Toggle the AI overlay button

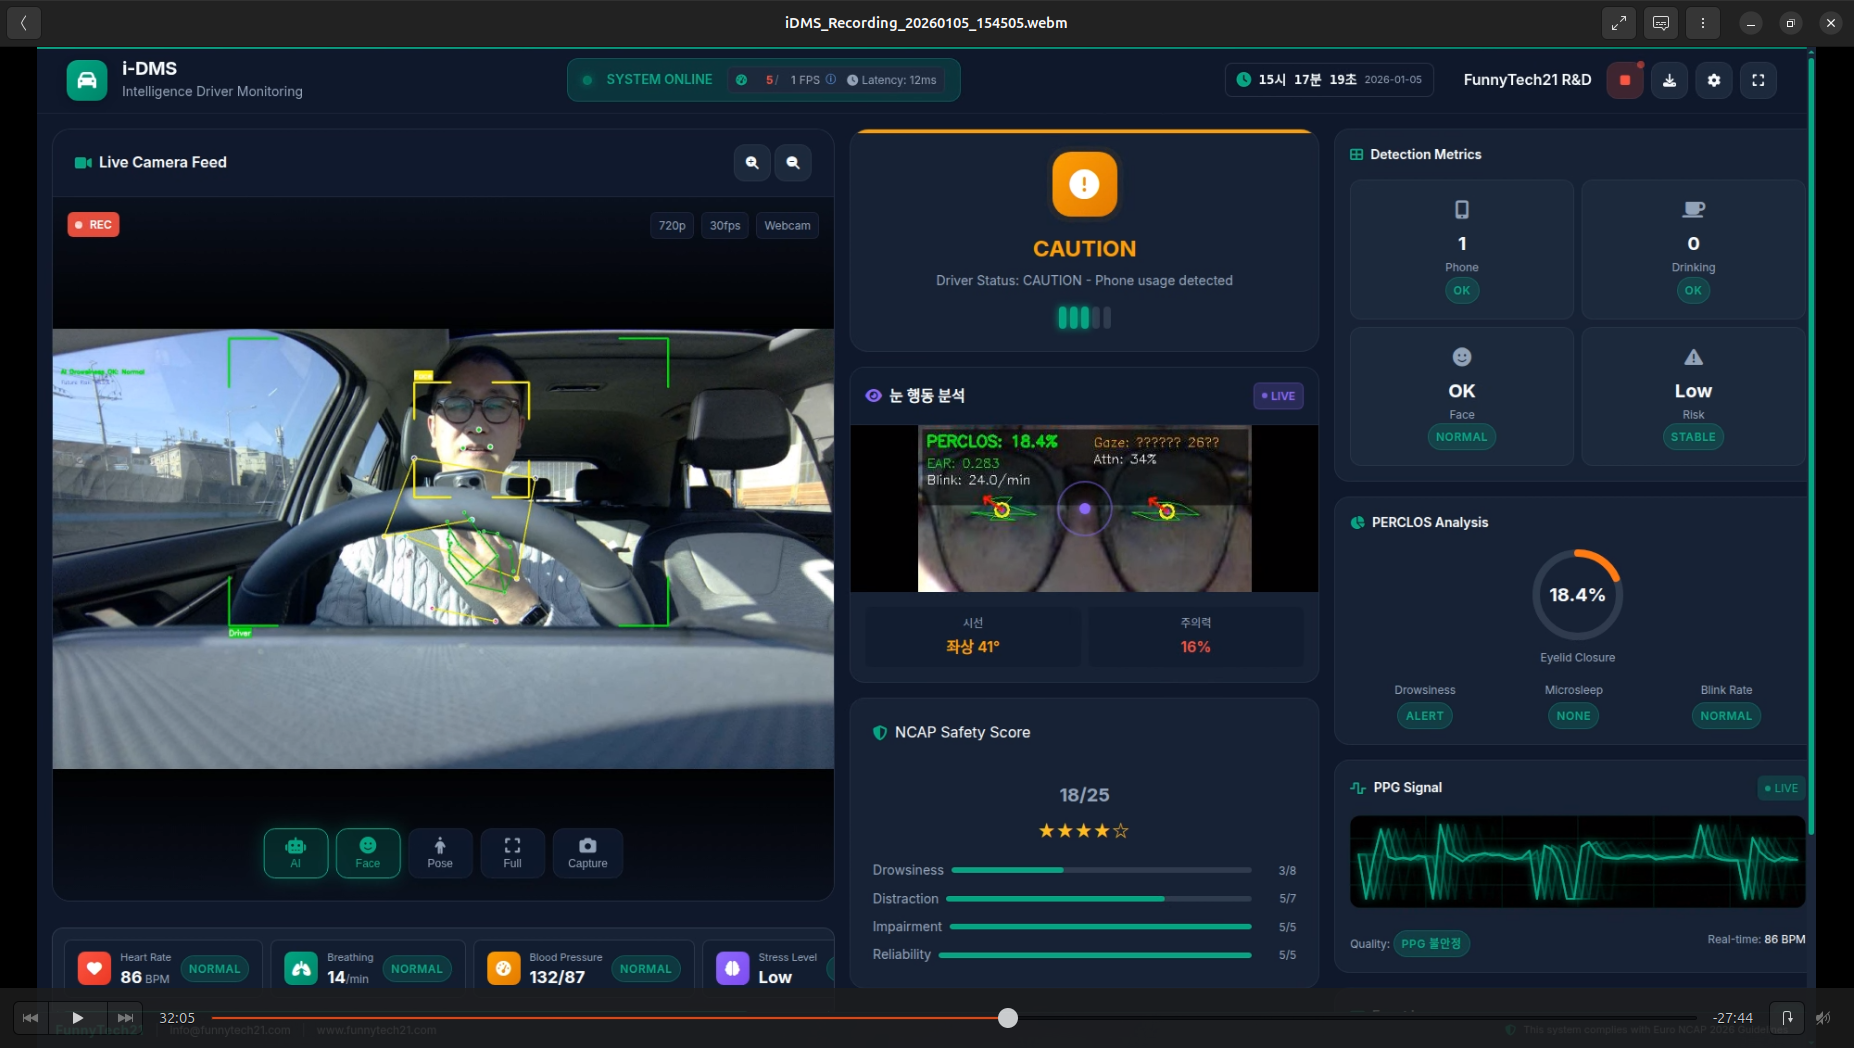(295, 853)
